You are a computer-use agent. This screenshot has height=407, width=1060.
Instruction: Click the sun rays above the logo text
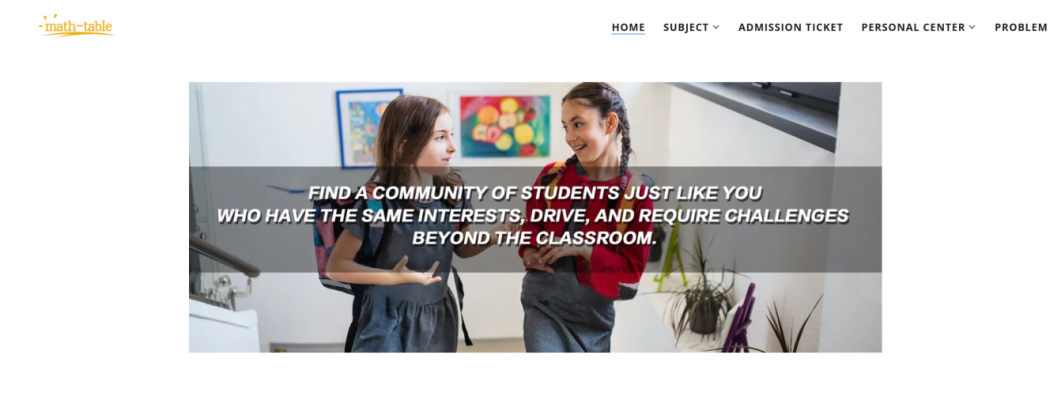(51, 18)
